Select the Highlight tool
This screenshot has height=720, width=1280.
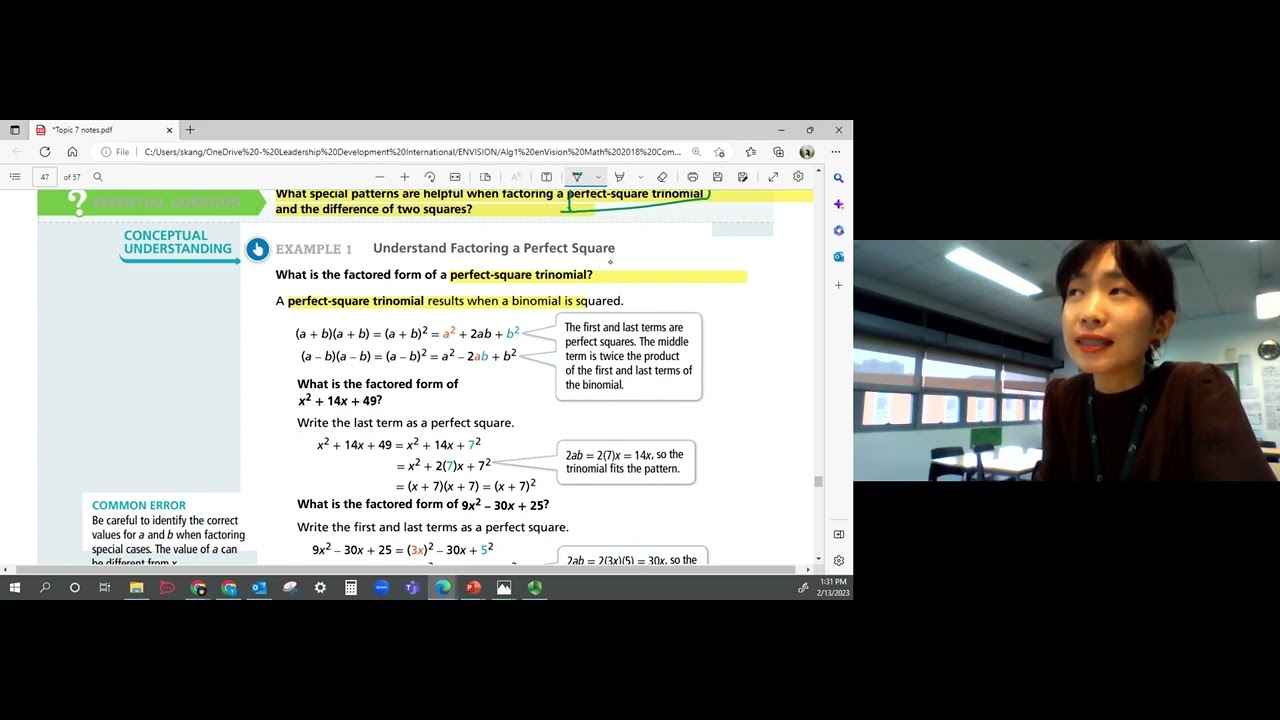point(619,177)
